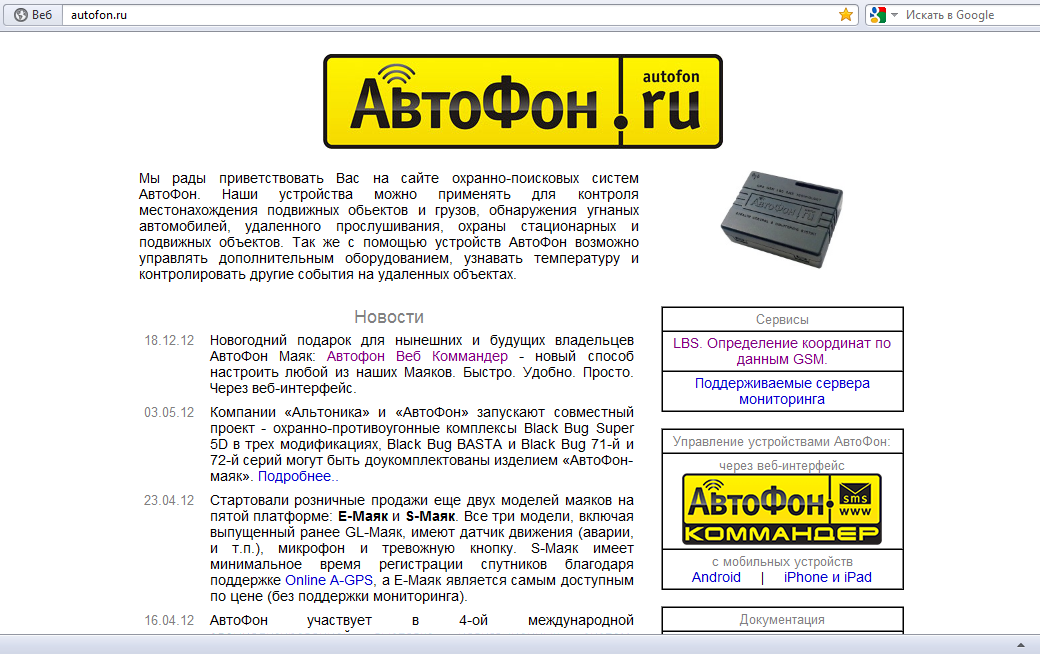
Task: Click the bookmark star in the address bar
Action: 846,15
